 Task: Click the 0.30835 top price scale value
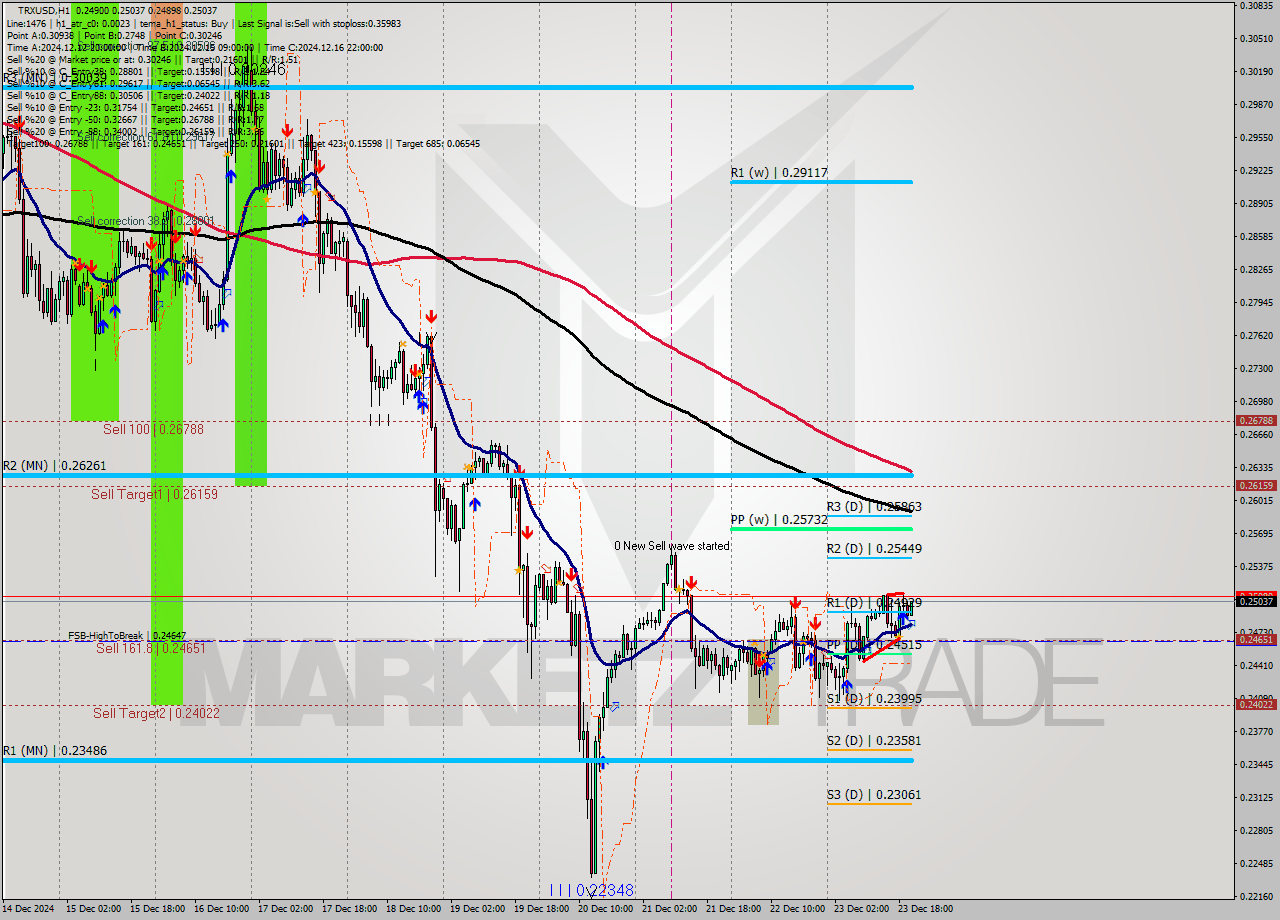tap(1257, 5)
